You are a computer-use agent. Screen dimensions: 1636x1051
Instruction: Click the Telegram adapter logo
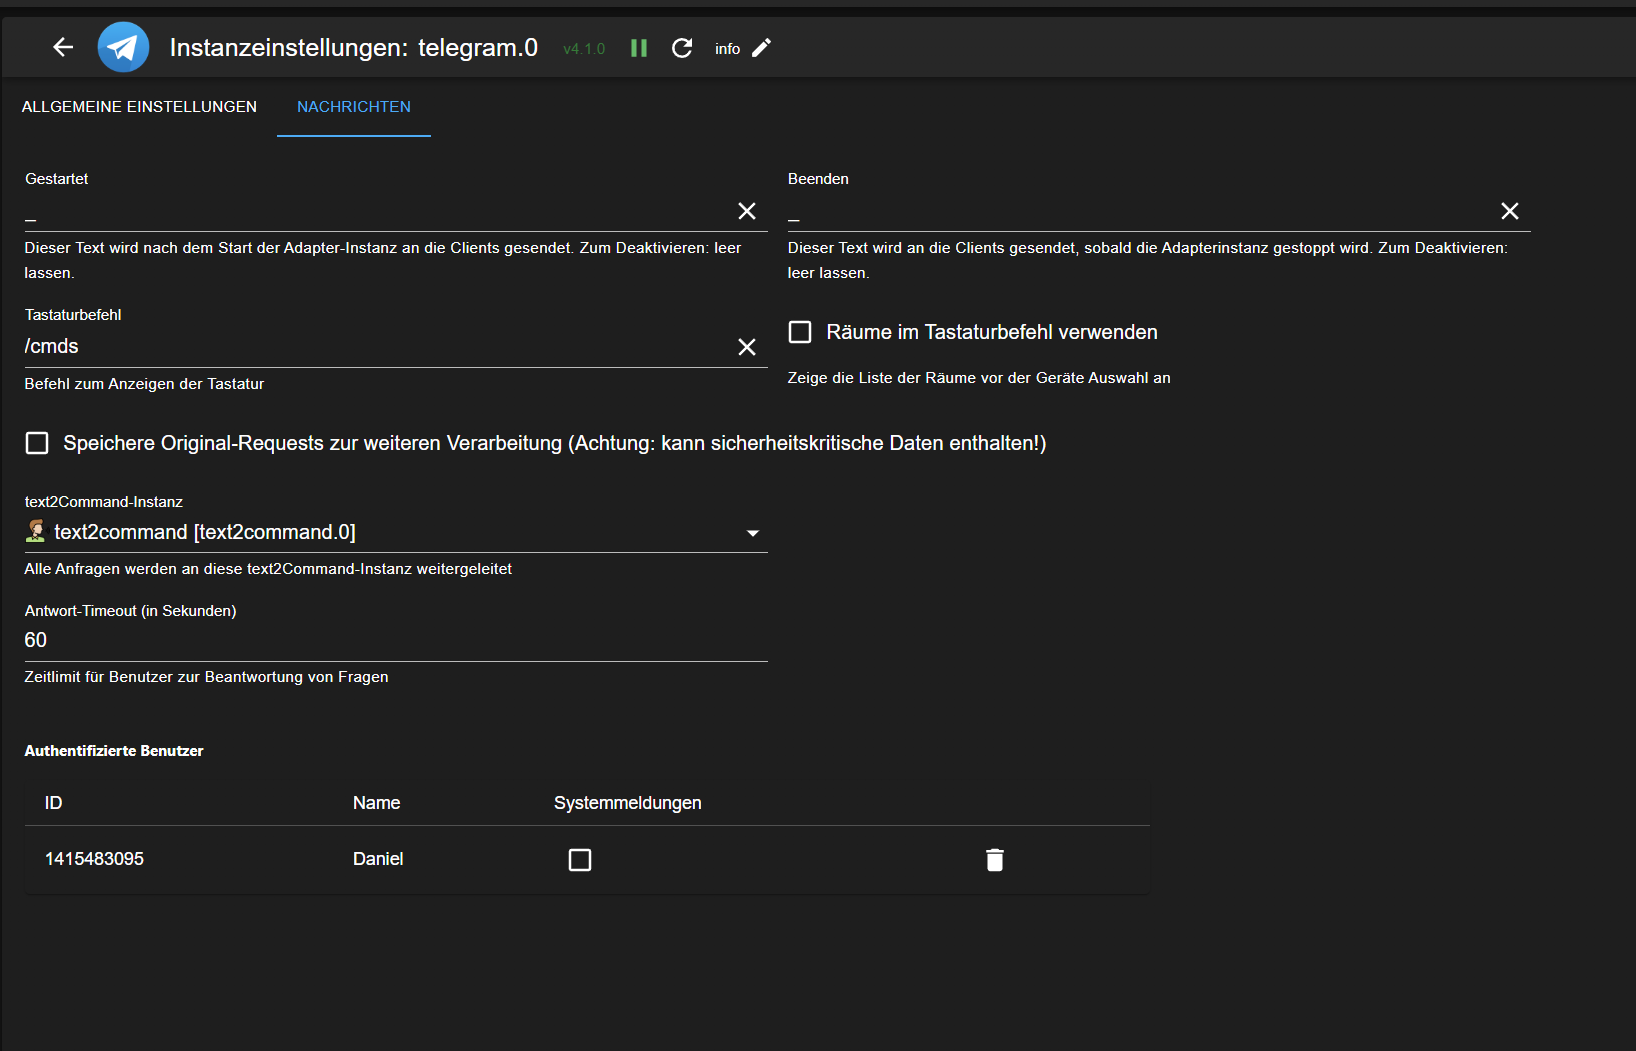[123, 47]
